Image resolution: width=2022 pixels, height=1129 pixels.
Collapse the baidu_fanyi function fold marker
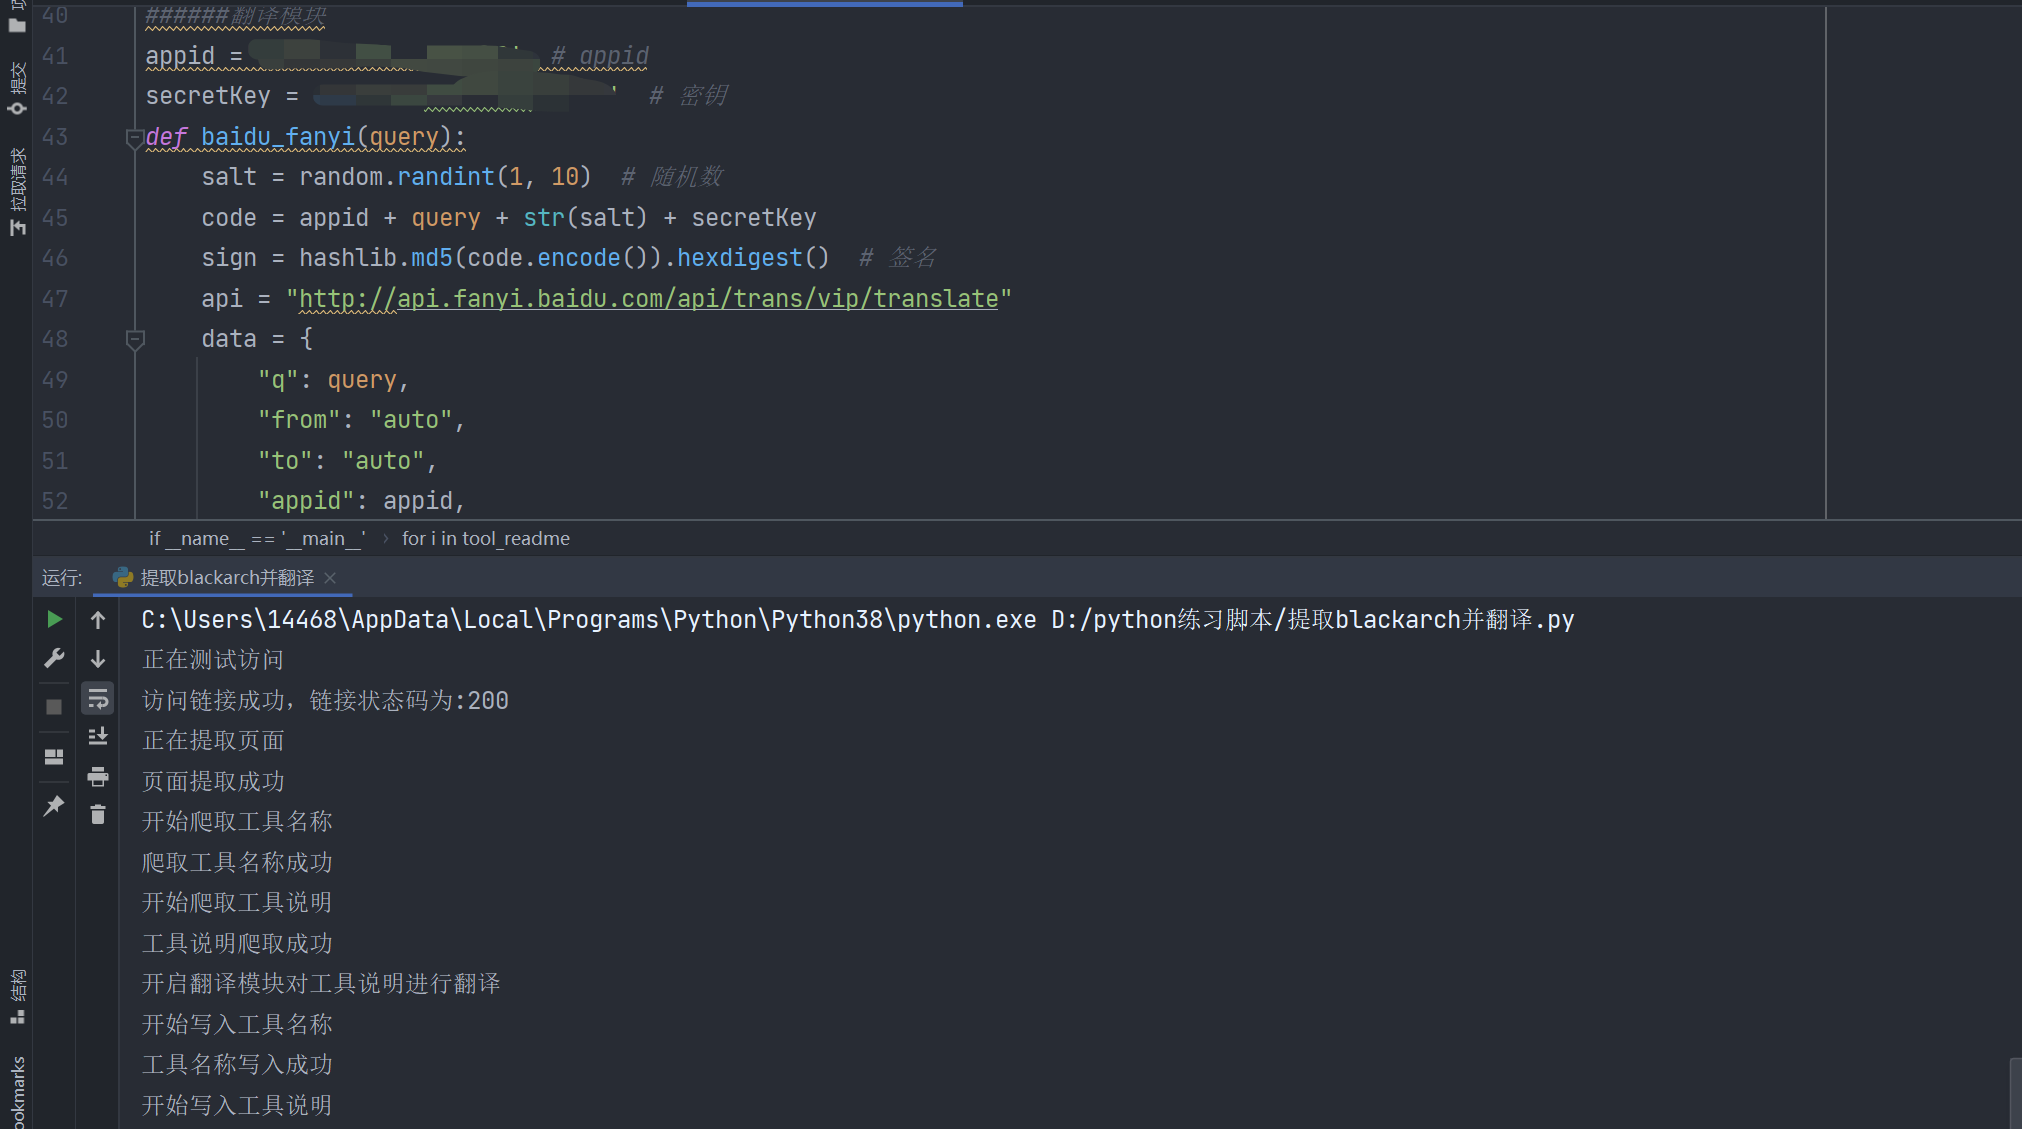click(x=135, y=137)
